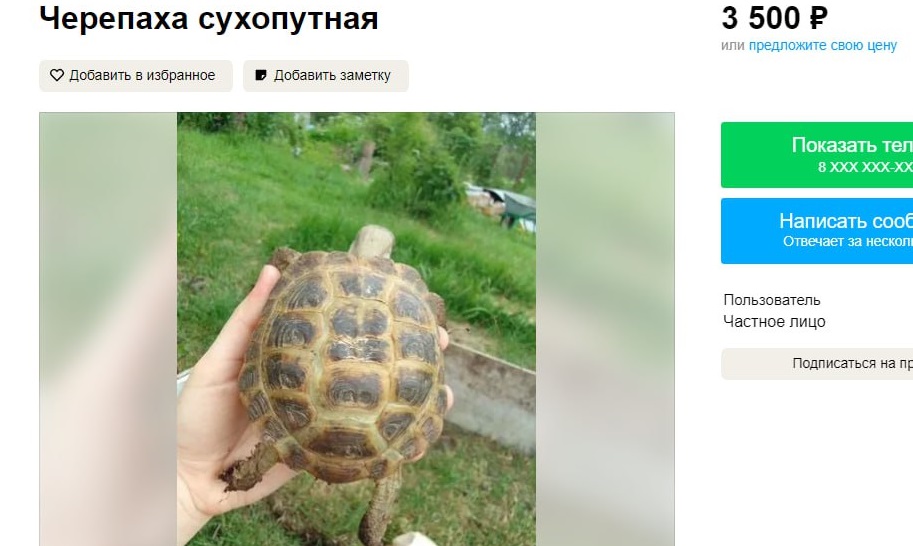
Task: Click 'Отвечает за несколько' response time subtitle
Action: (848, 242)
